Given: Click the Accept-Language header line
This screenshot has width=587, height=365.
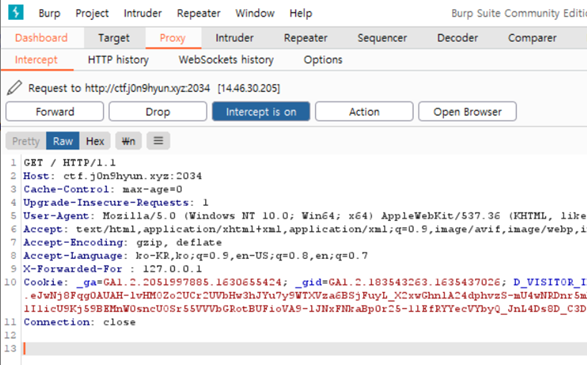Looking at the screenshot, I should [x=195, y=256].
